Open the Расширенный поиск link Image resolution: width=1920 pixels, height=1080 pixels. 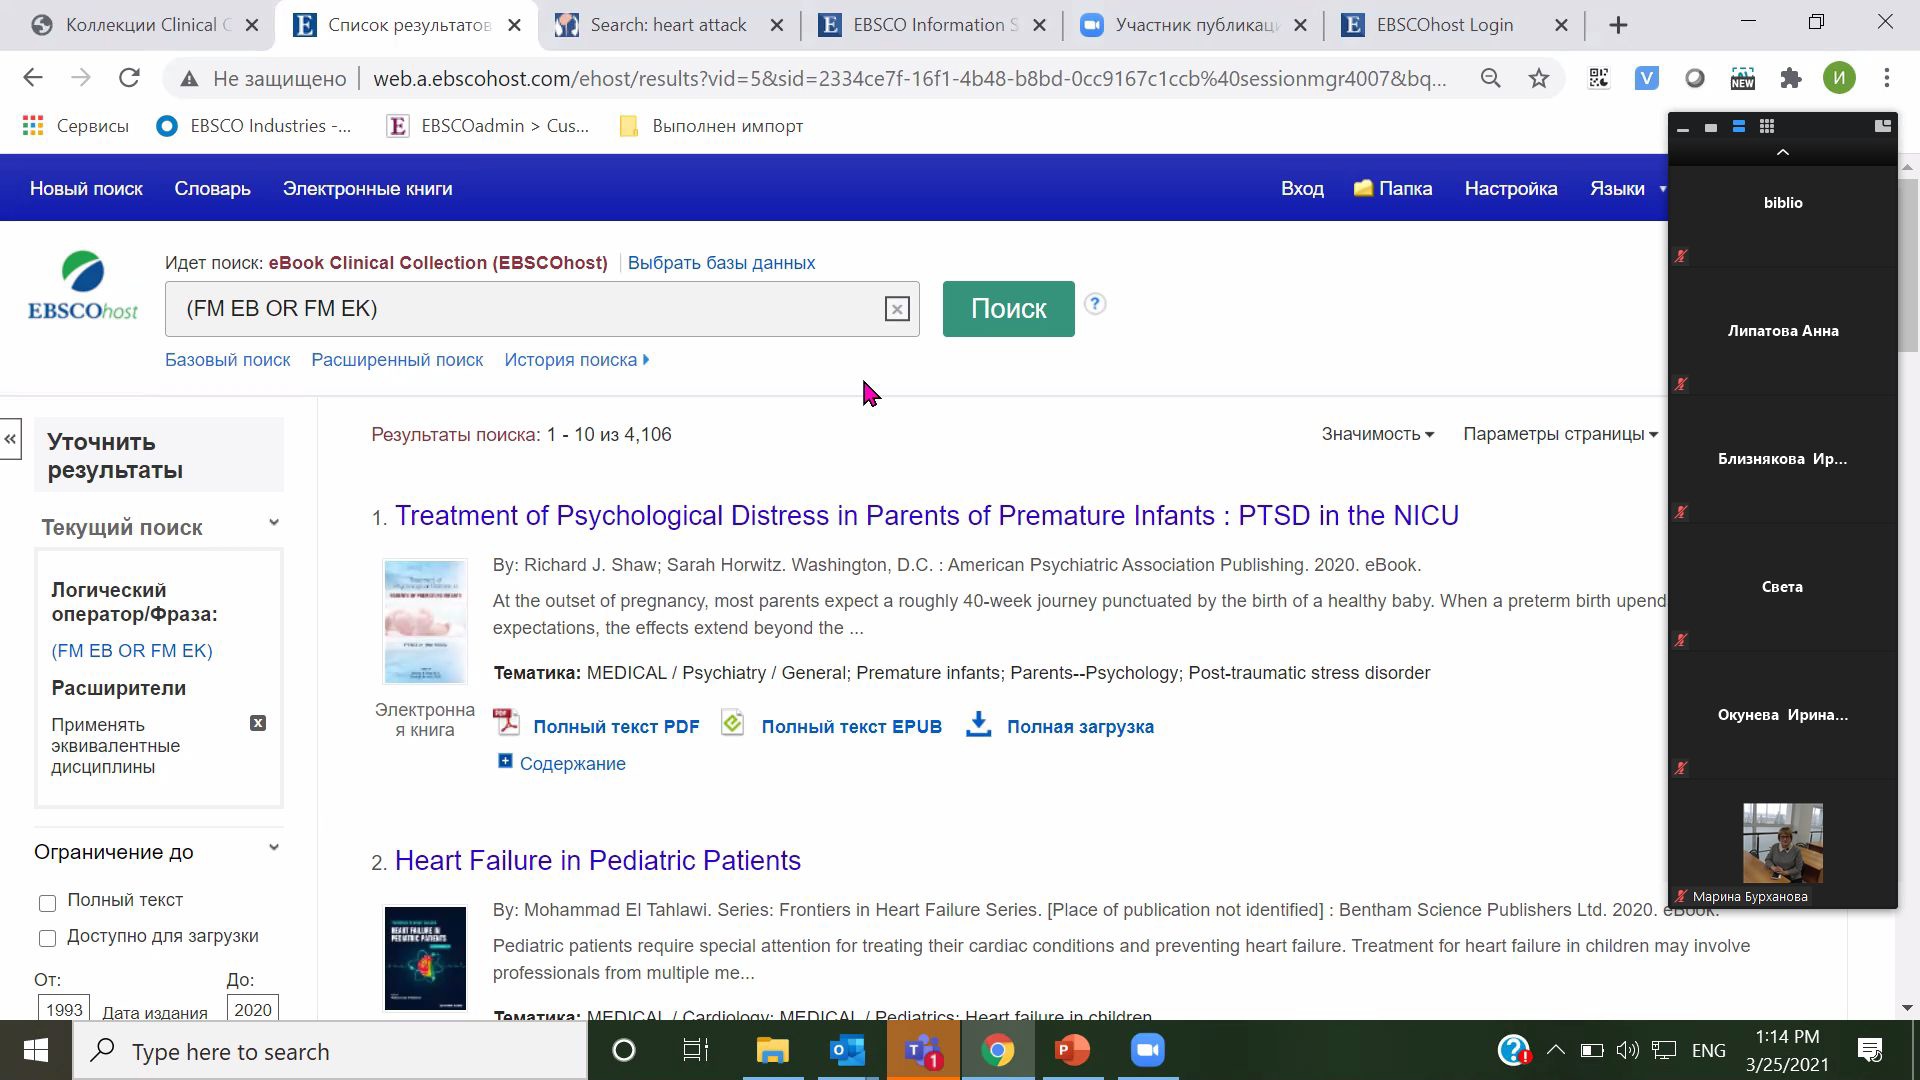click(x=397, y=360)
